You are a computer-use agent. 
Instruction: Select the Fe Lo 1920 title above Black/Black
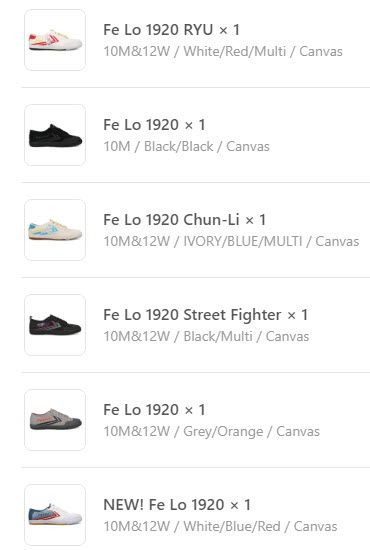tap(141, 125)
